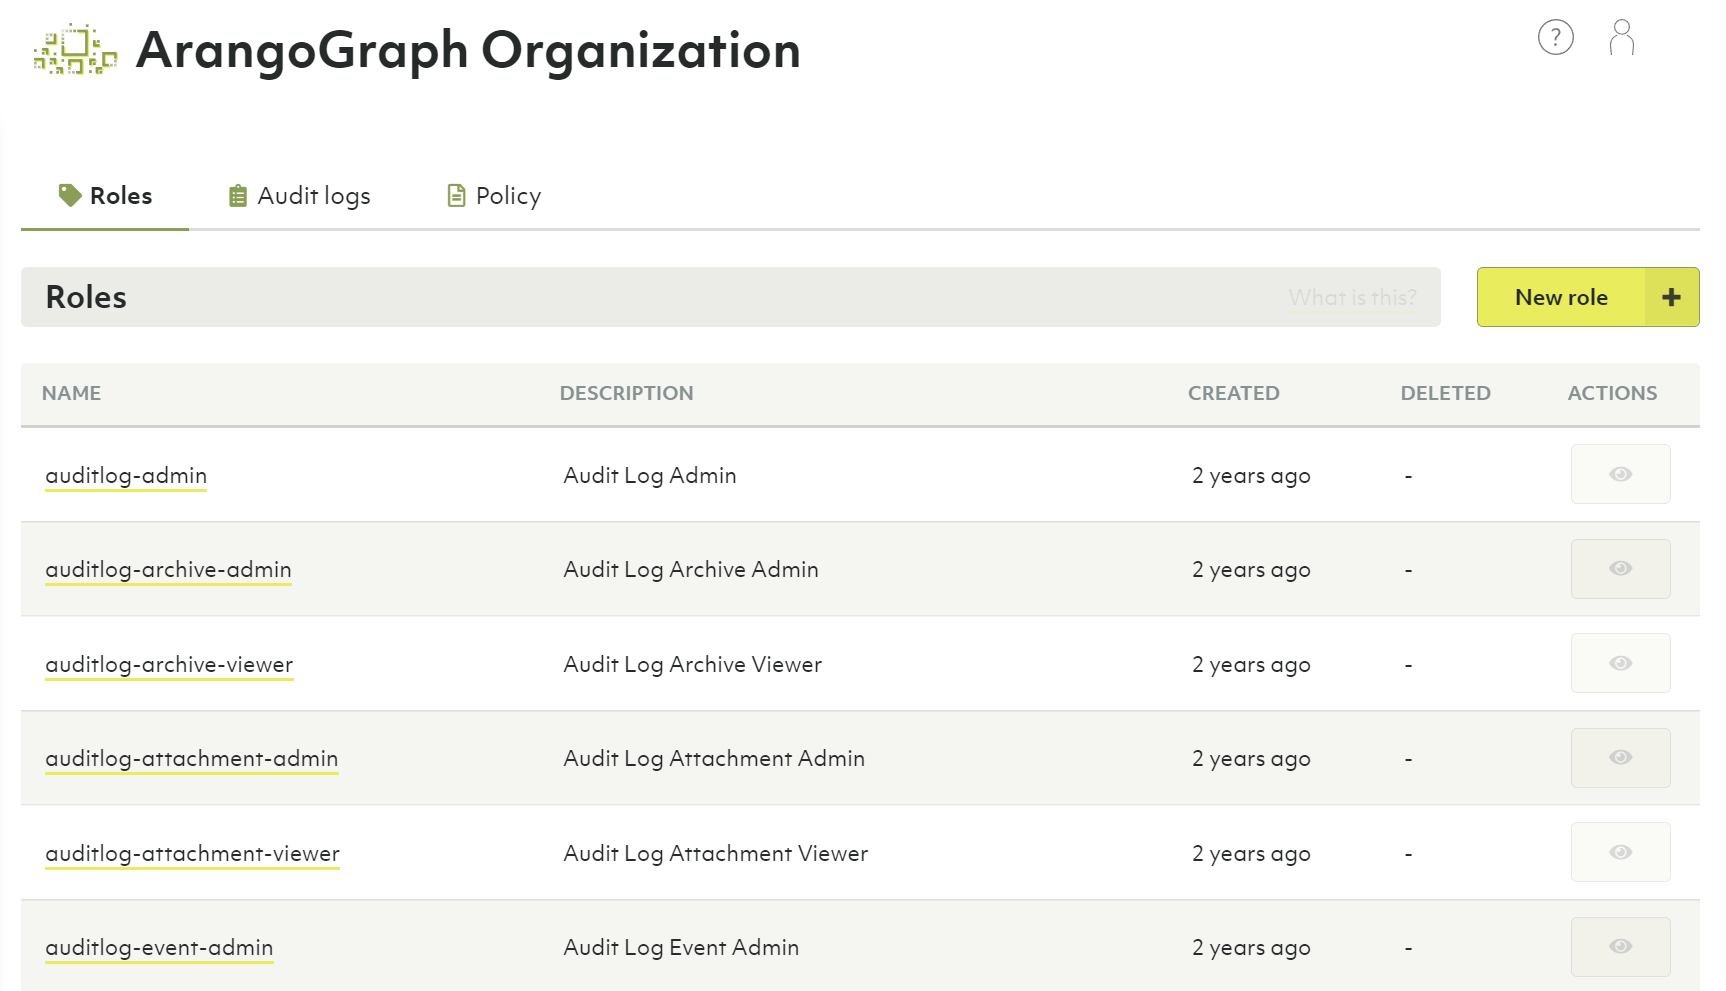This screenshot has width=1726, height=991.
Task: Click the 'Audit Log Attachment Viewer' description
Action: [x=715, y=853]
